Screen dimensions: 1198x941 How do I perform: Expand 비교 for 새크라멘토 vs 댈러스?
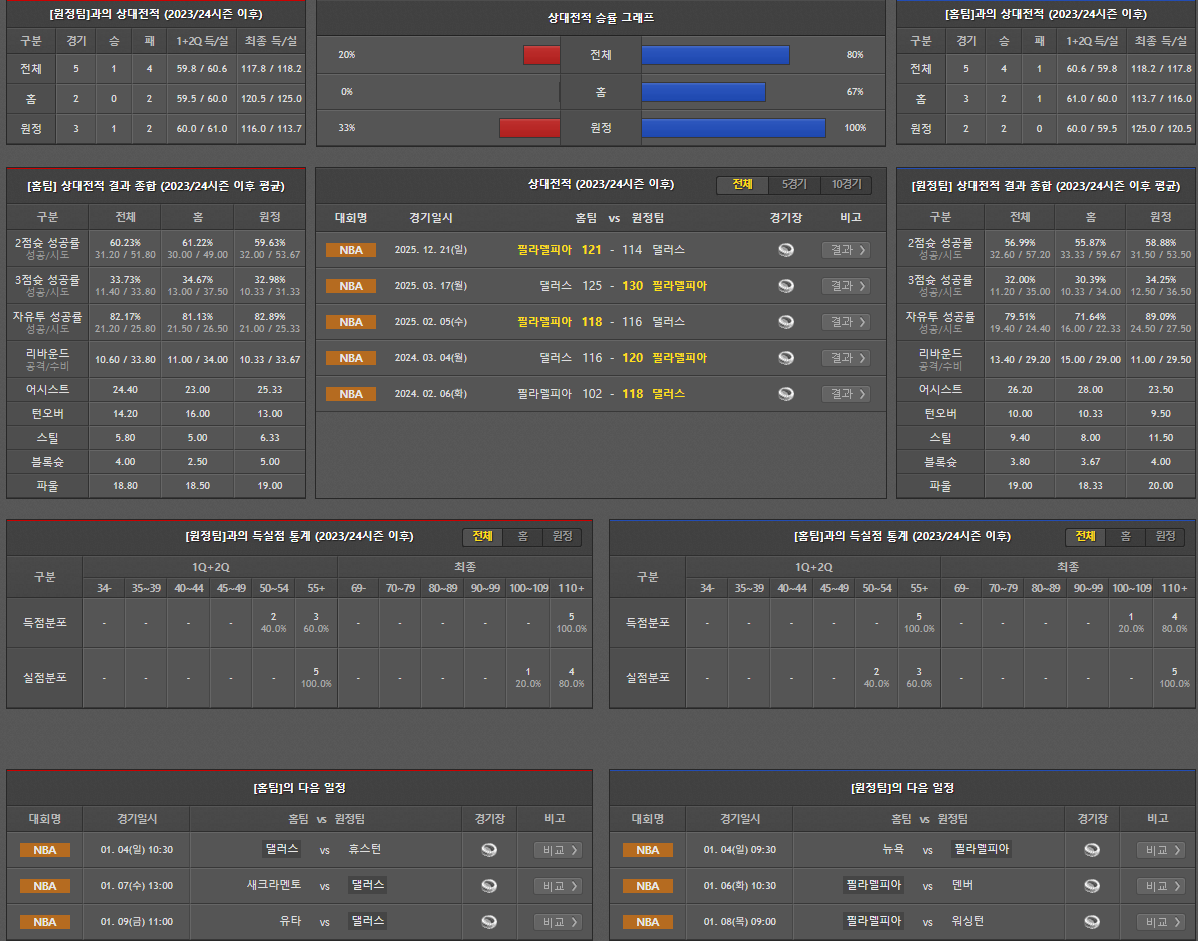(x=558, y=886)
